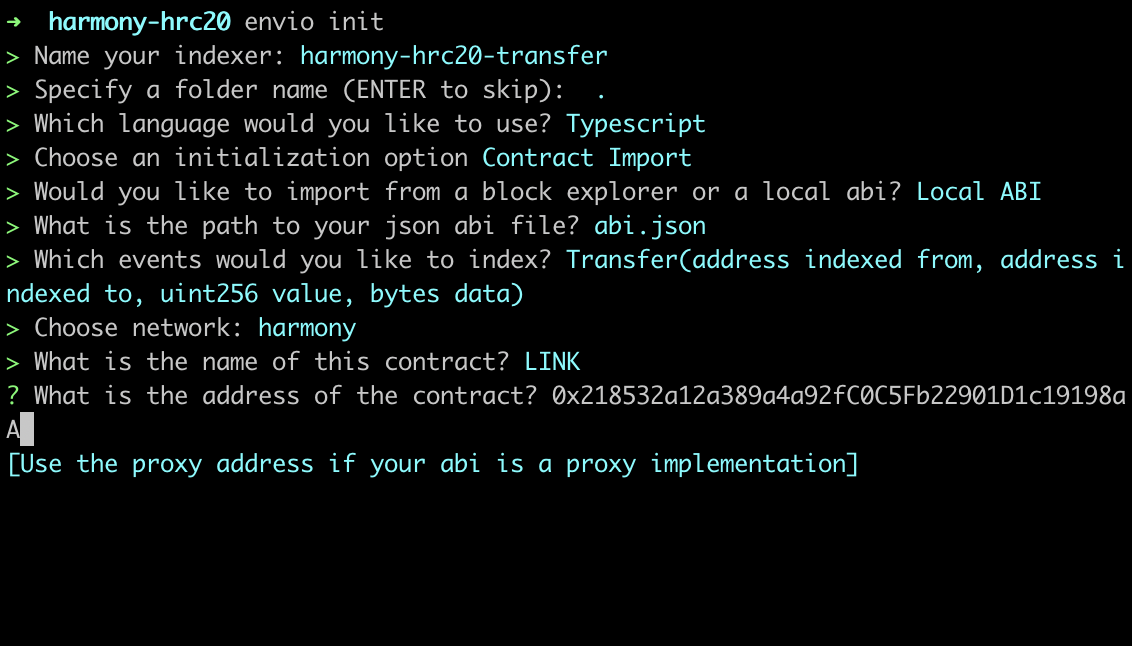Image resolution: width=1132 pixels, height=646 pixels.
Task: Click the LINK contract name
Action: coord(552,362)
